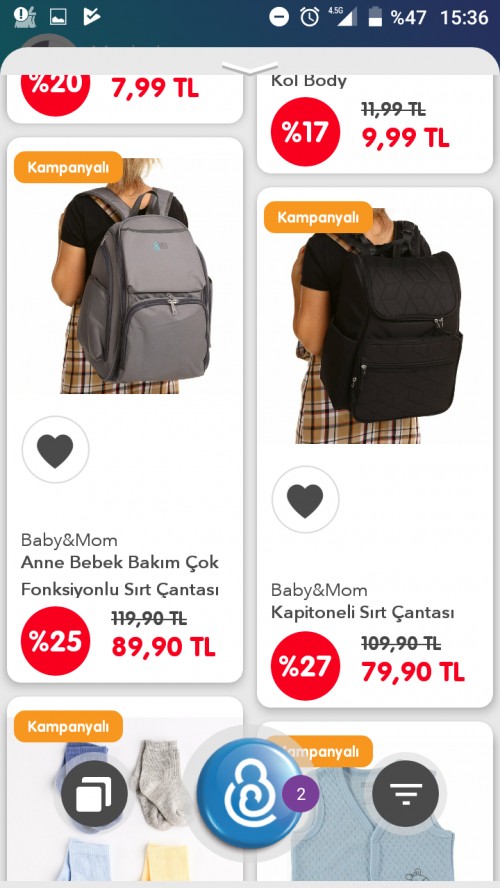Tap the %25 discount badge
The height and width of the screenshot is (888, 500).
(55, 641)
